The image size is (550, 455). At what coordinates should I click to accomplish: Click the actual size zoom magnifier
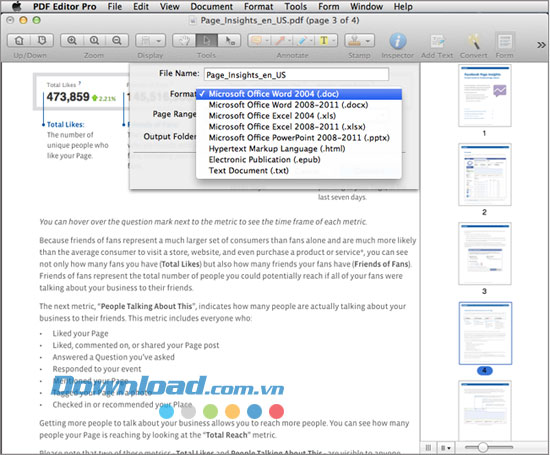tap(94, 41)
